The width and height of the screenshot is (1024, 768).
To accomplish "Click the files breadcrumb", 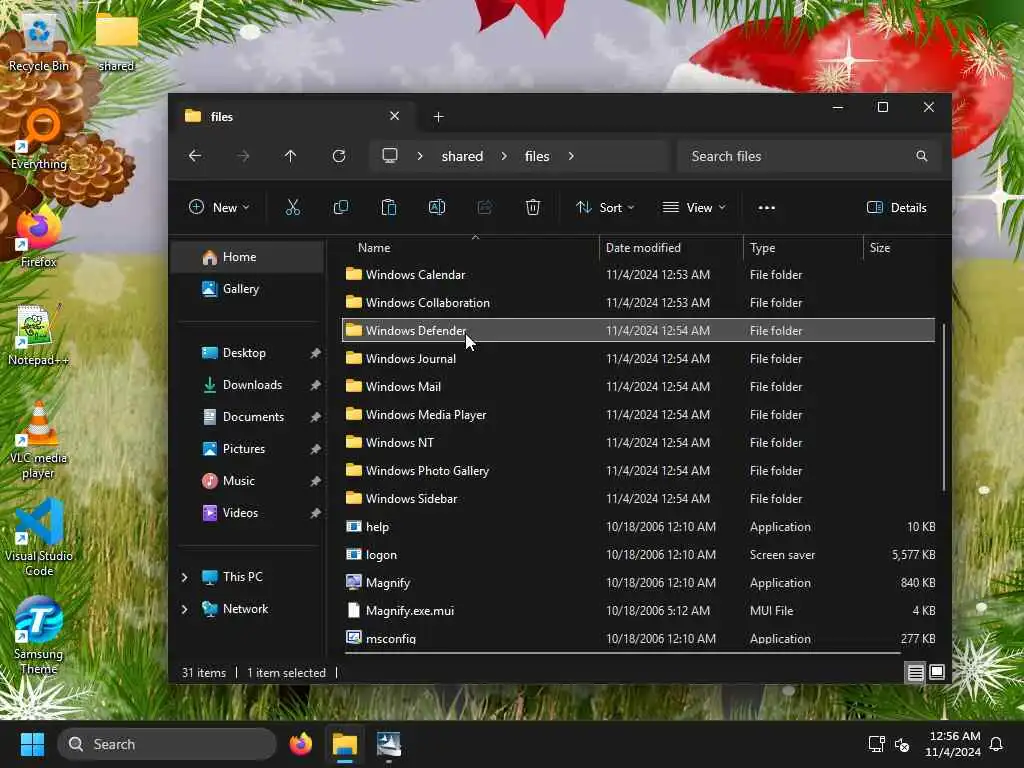I will point(537,156).
